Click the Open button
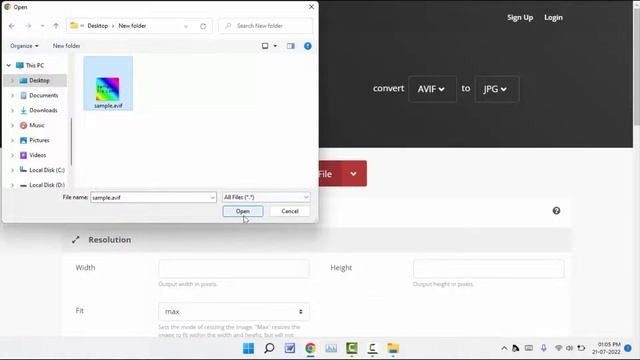Image resolution: width=640 pixels, height=360 pixels. 243,211
